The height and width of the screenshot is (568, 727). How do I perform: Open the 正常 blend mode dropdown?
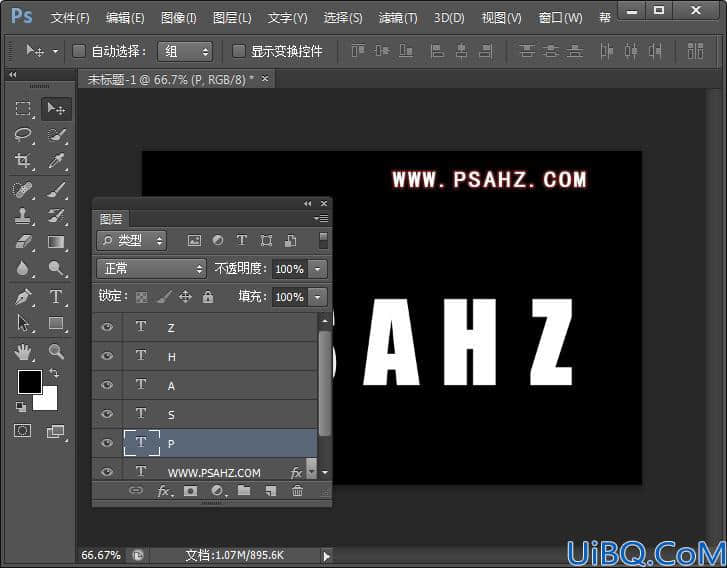tap(151, 268)
